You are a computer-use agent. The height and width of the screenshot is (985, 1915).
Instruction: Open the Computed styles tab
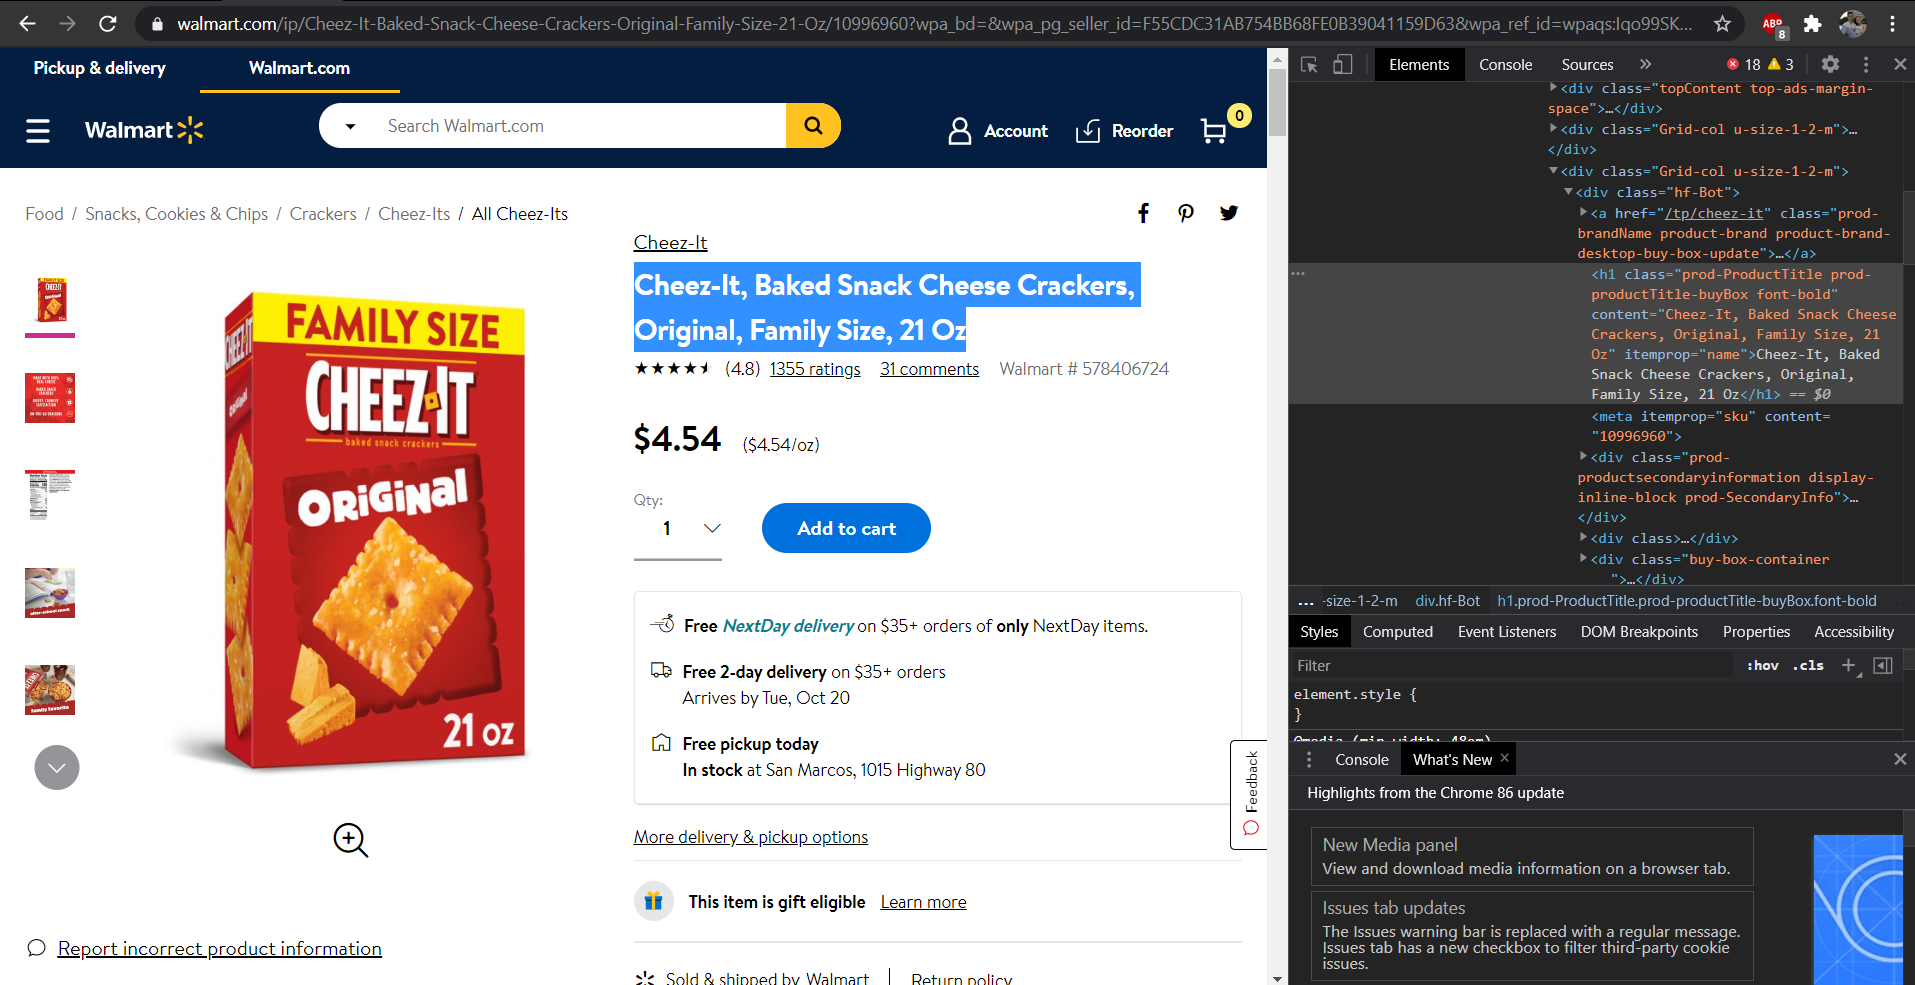[x=1397, y=632]
